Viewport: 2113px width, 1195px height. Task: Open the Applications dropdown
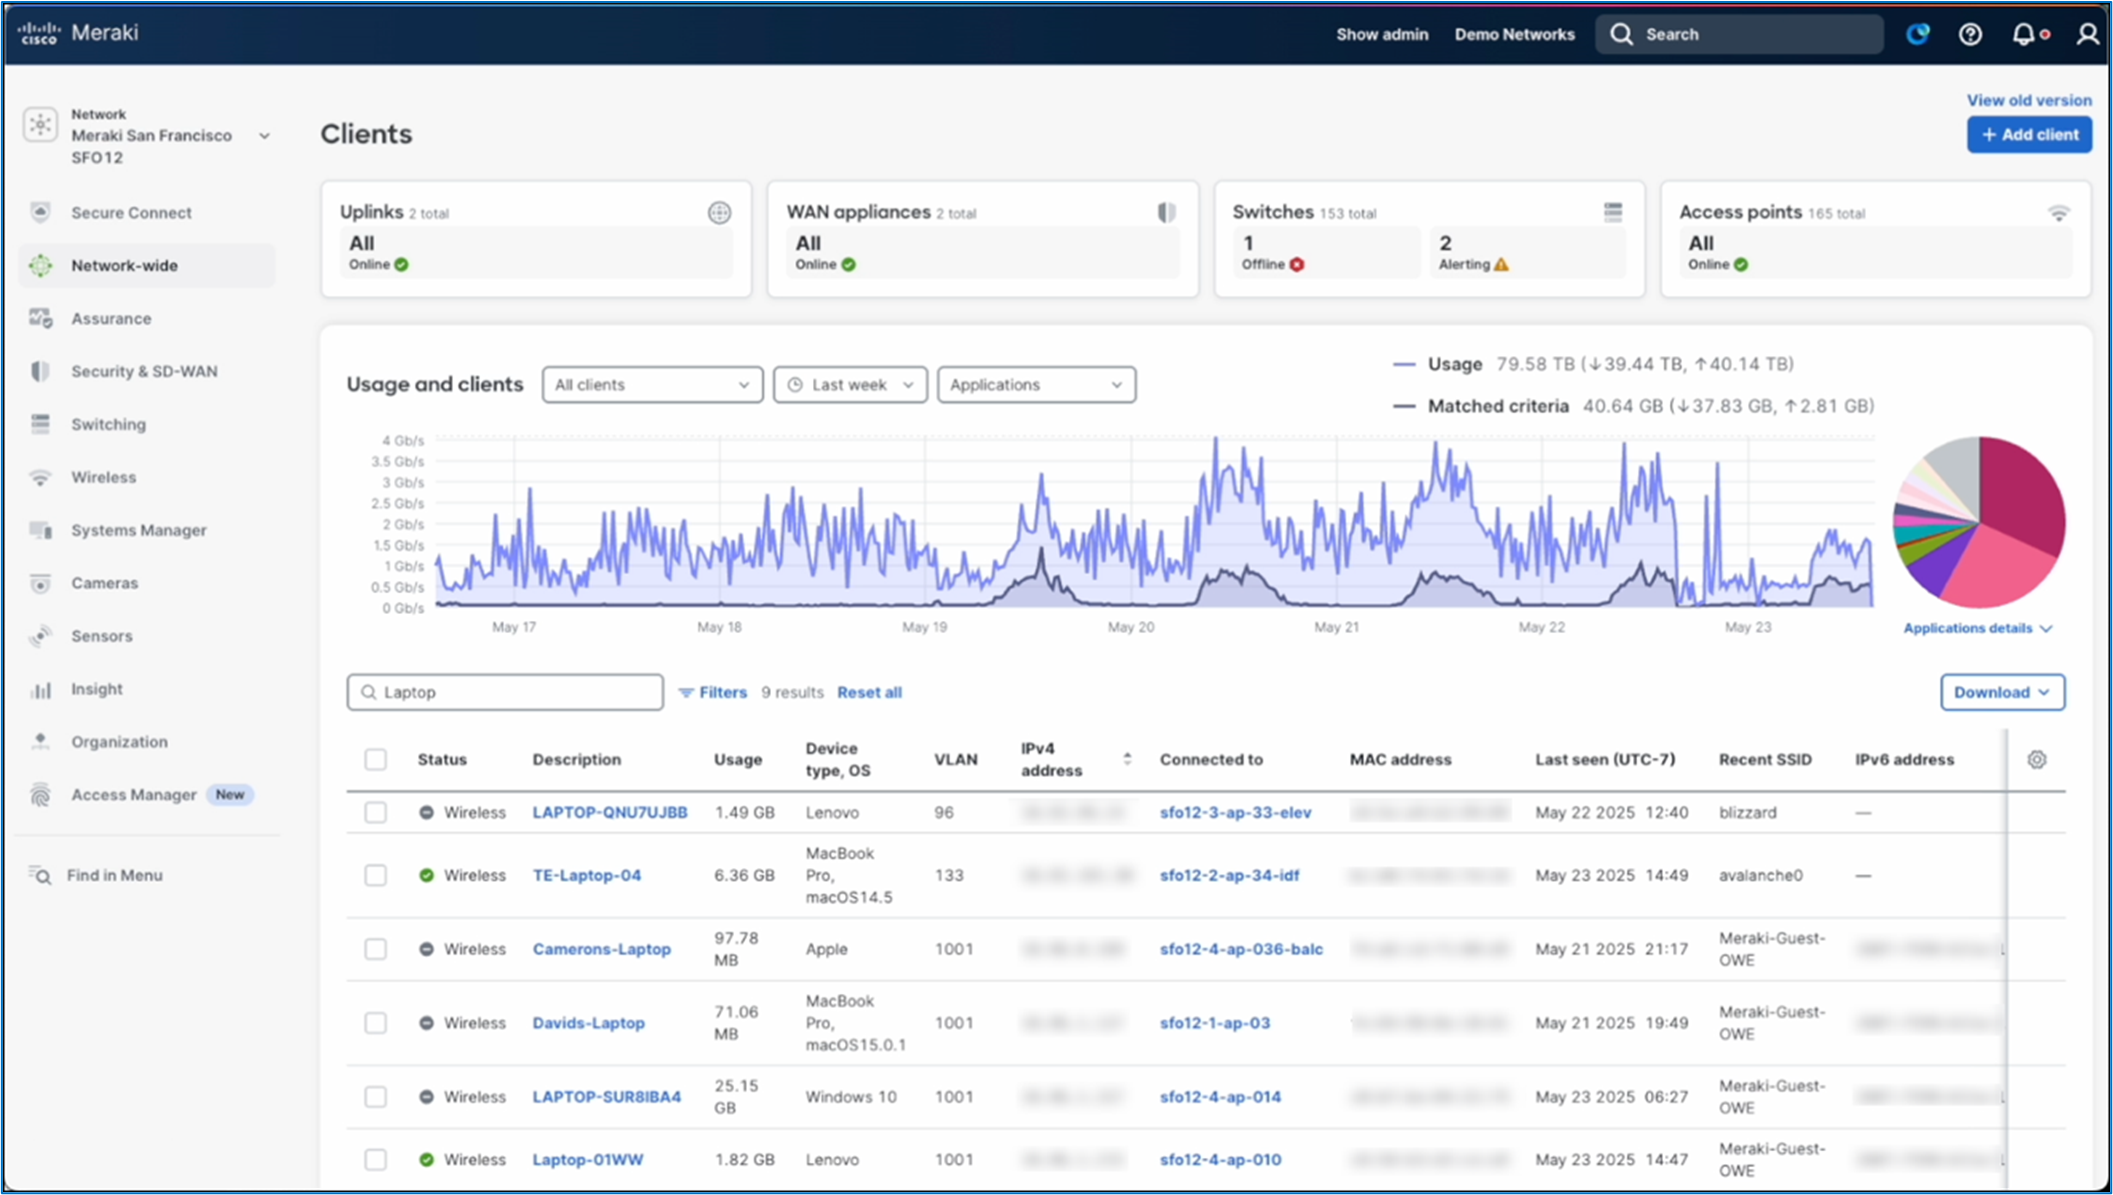(x=1036, y=385)
